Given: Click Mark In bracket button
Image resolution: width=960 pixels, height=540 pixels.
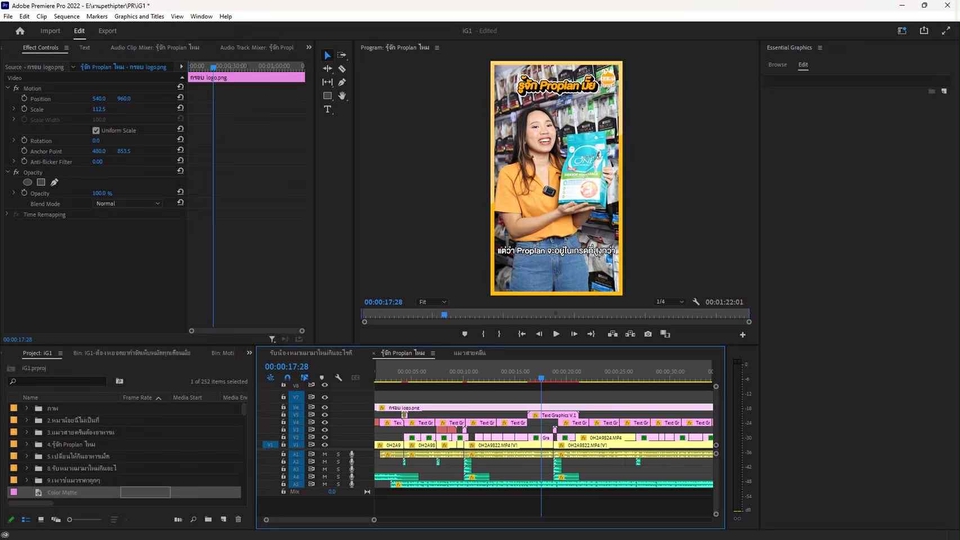Looking at the screenshot, I should click(x=483, y=334).
